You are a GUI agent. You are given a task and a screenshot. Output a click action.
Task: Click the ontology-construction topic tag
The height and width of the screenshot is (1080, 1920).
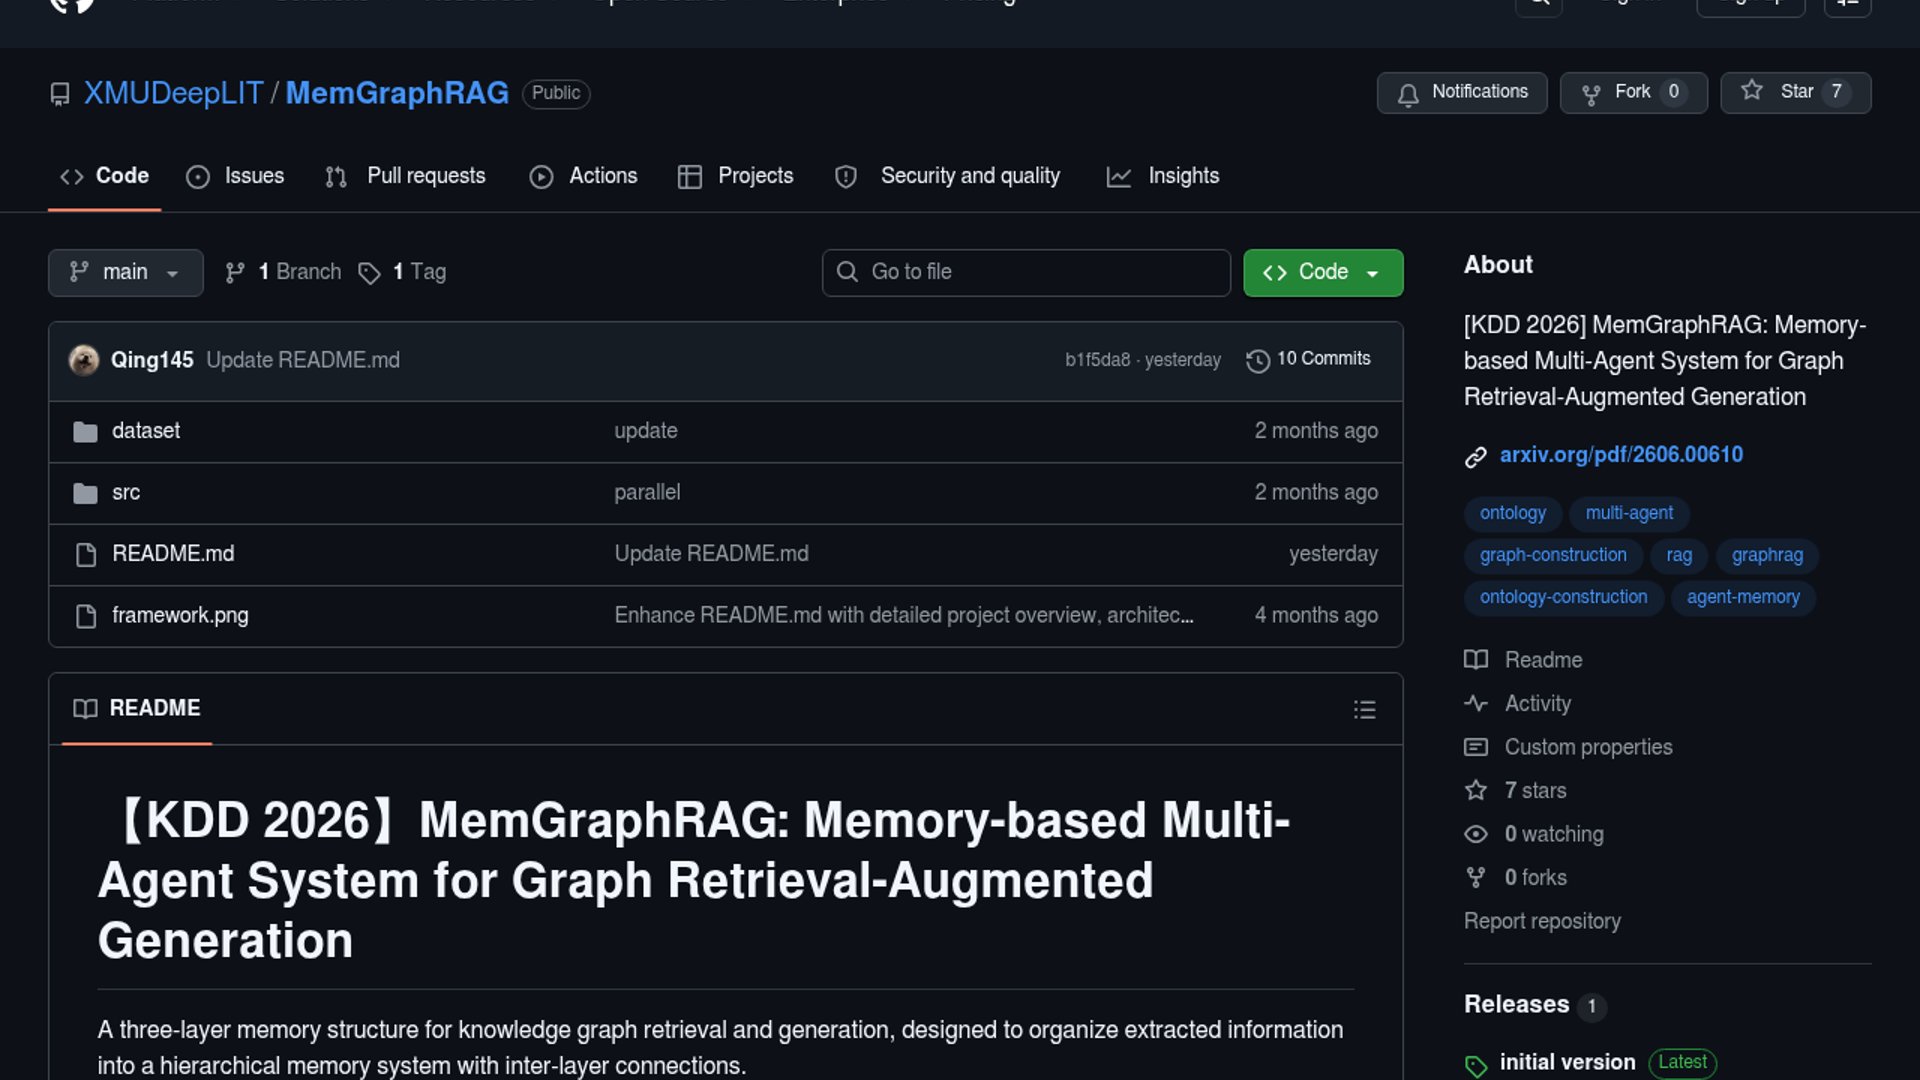pos(1563,597)
